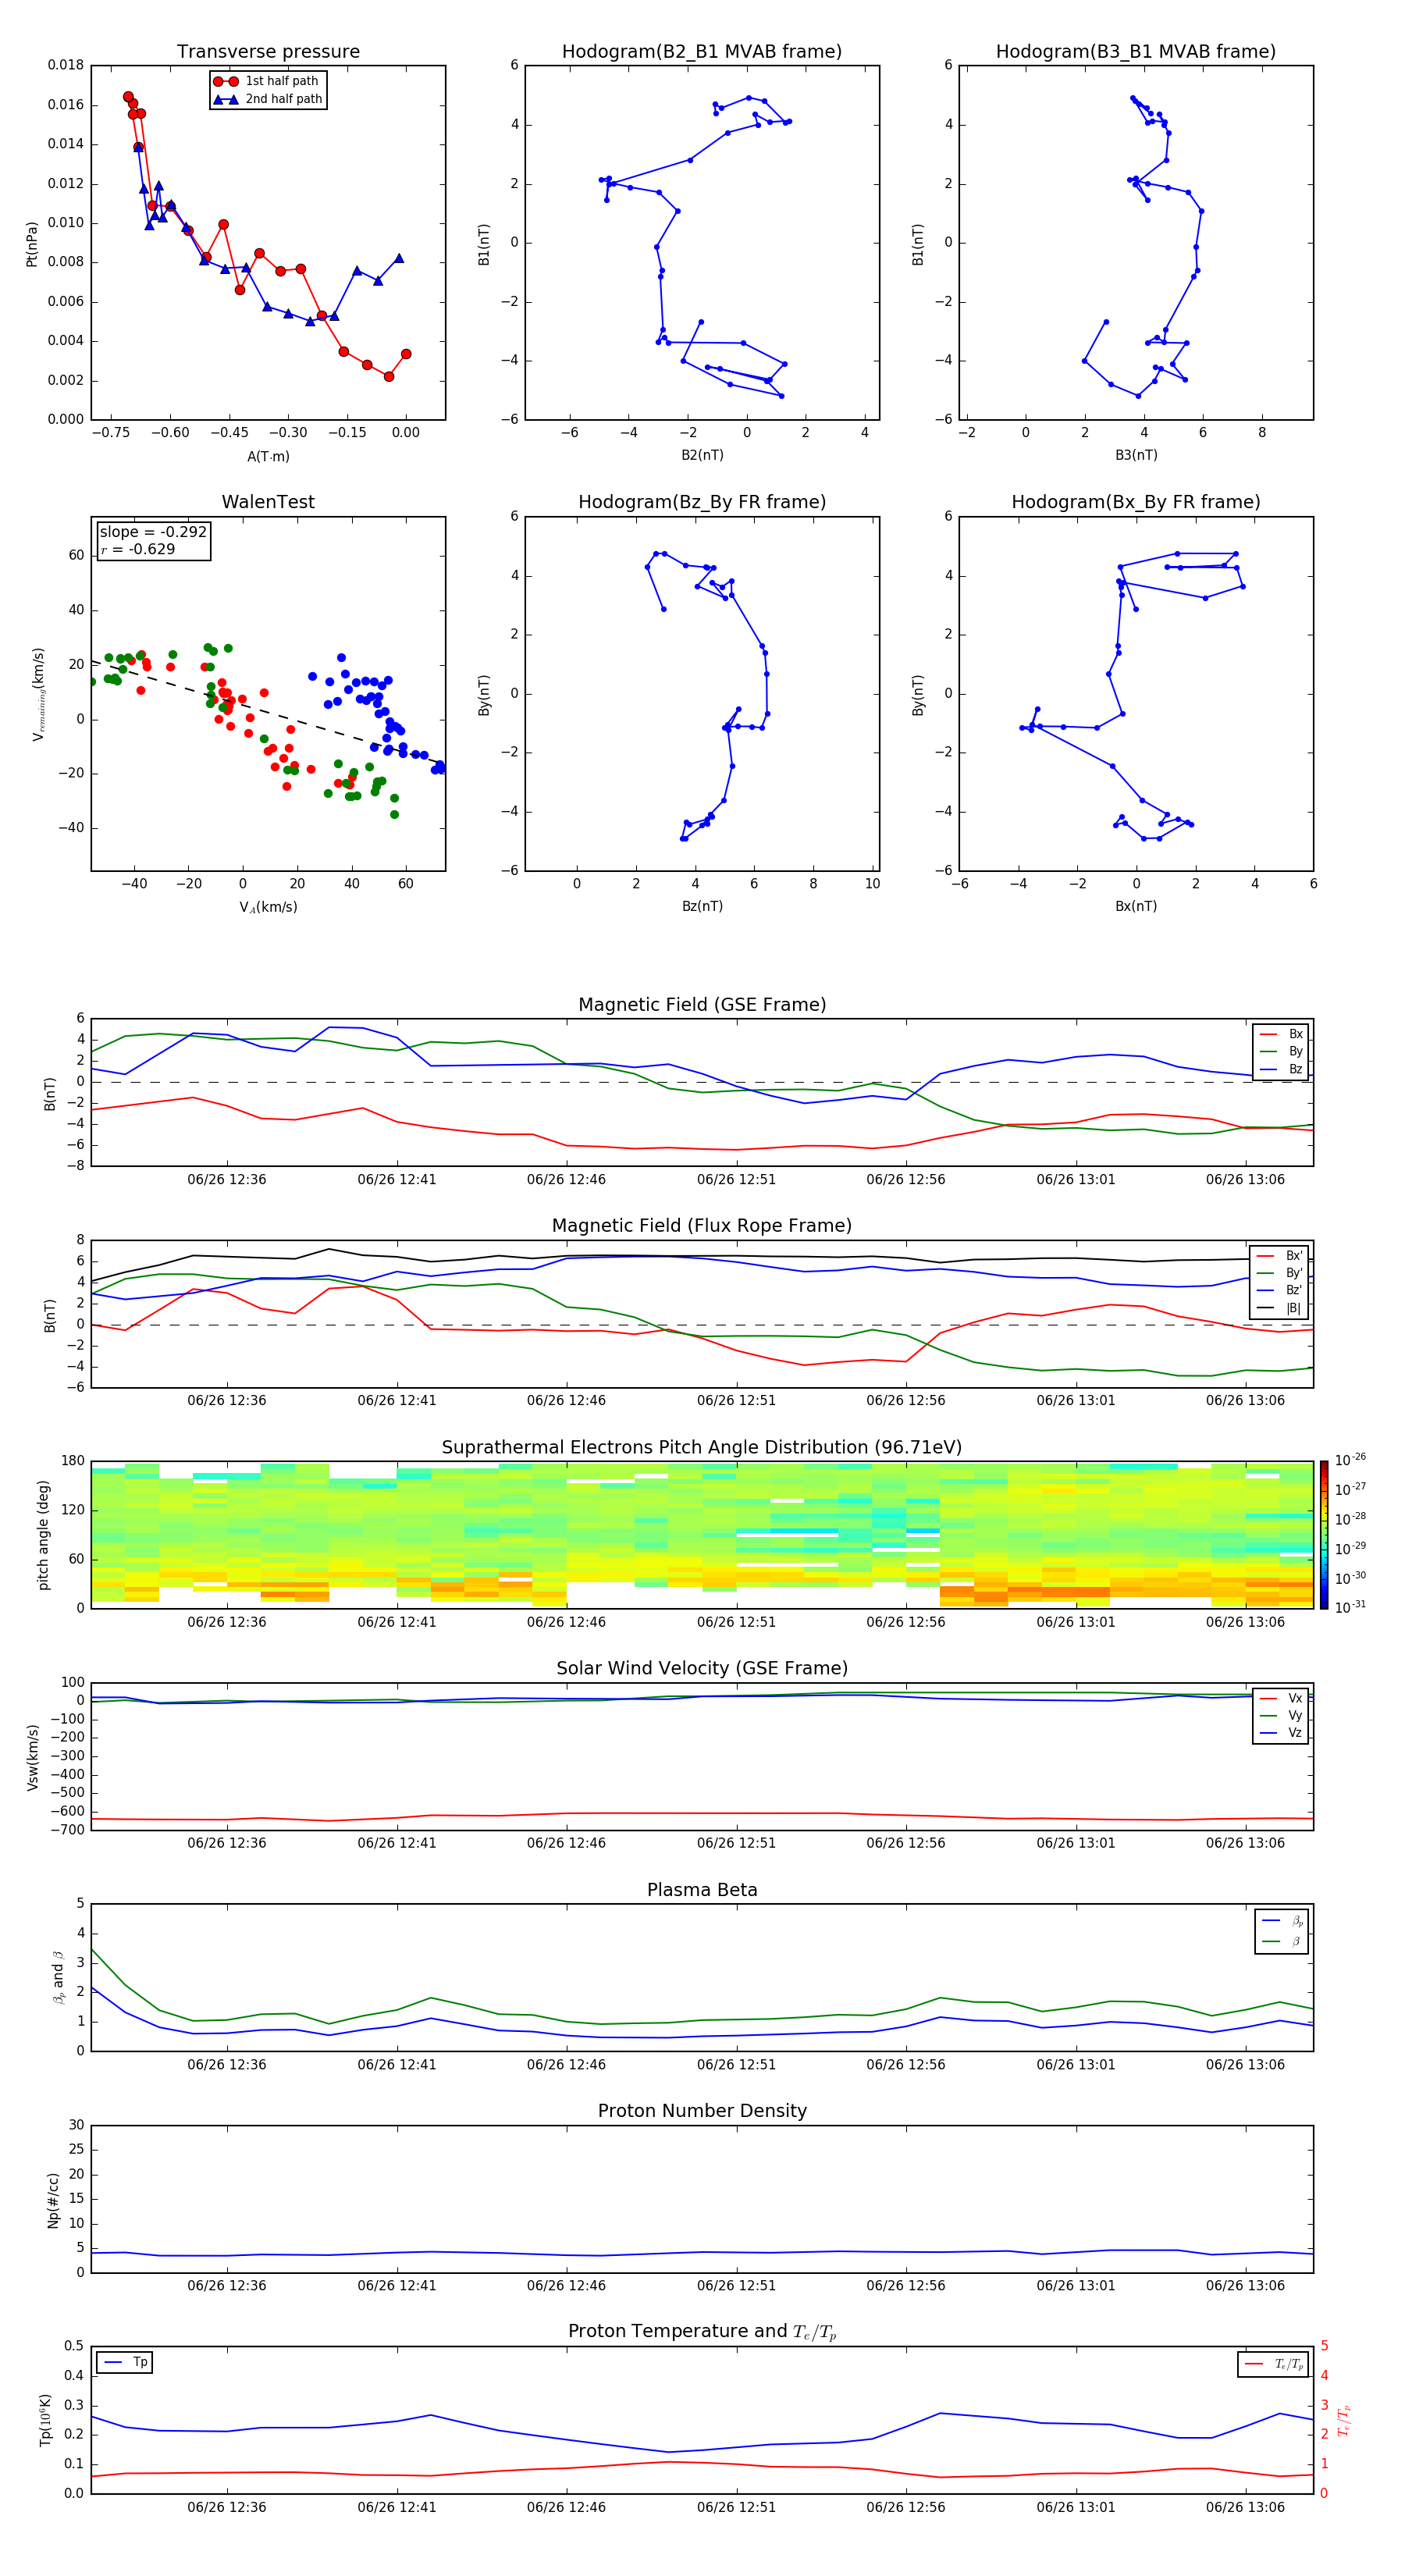Screen dimensions: 1405x2576
Task: Click the 'Proton Number Density' title
Action: pos(702,2111)
